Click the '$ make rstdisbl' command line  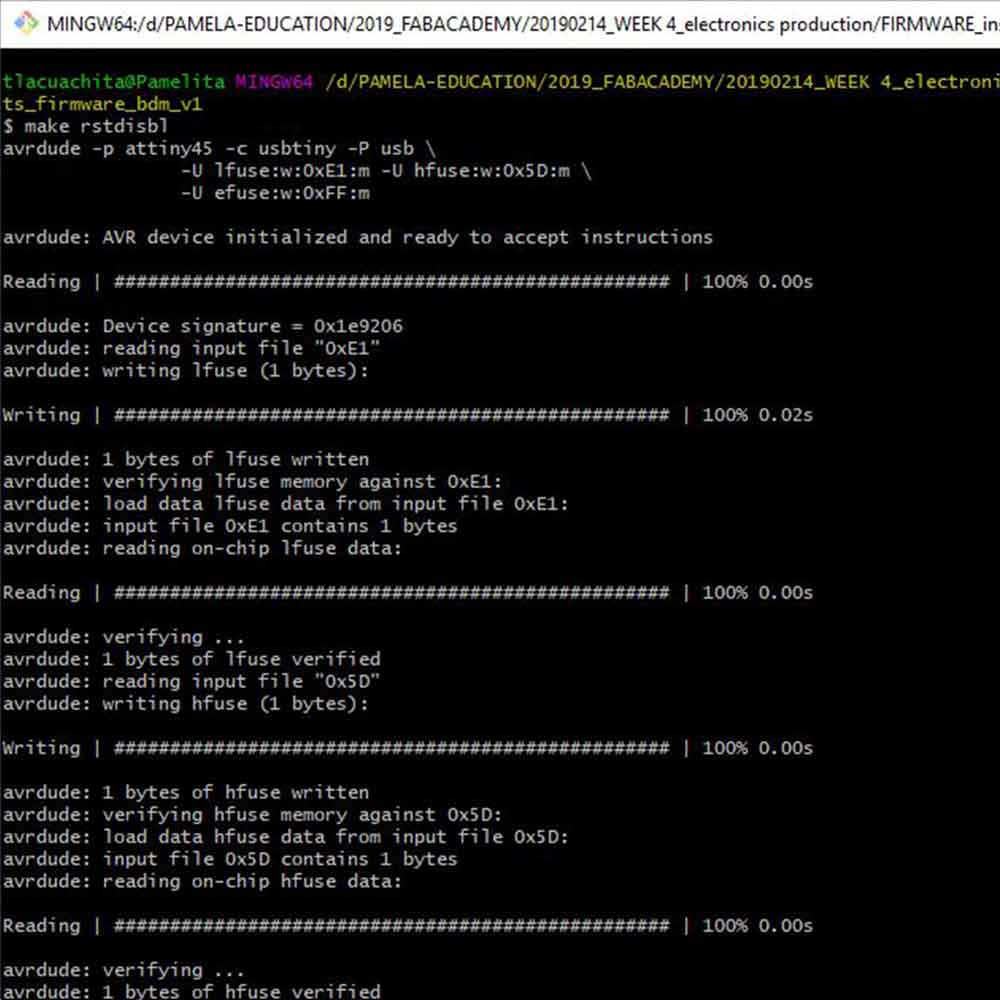(x=85, y=126)
